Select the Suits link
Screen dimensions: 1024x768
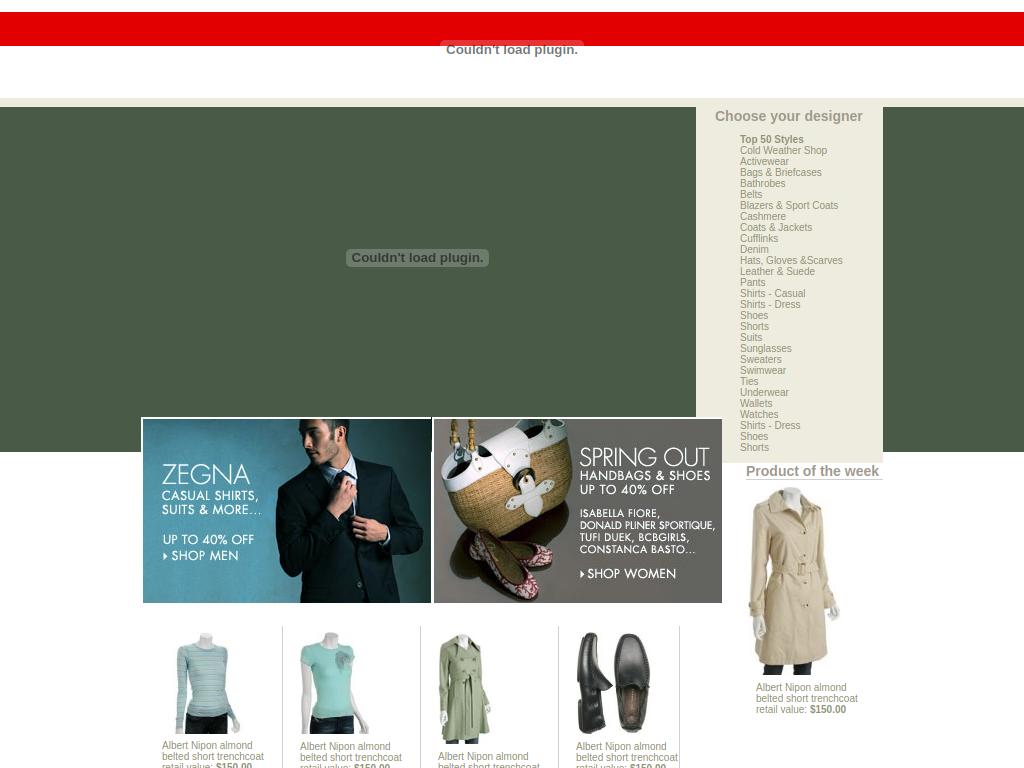751,338
